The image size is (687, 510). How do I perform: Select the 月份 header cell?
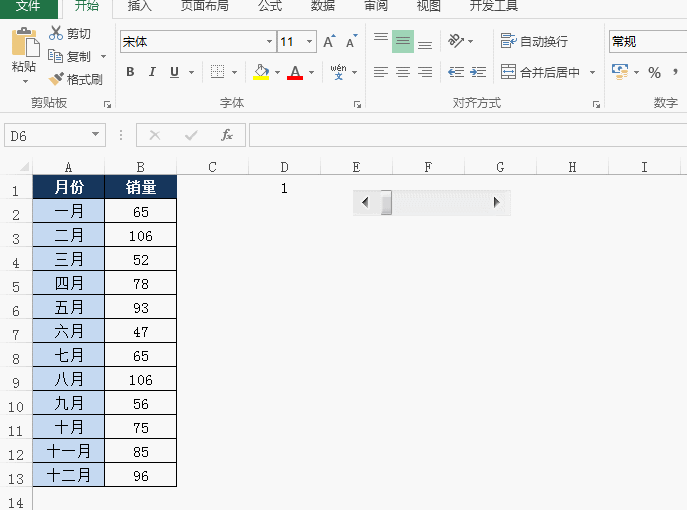(69, 187)
